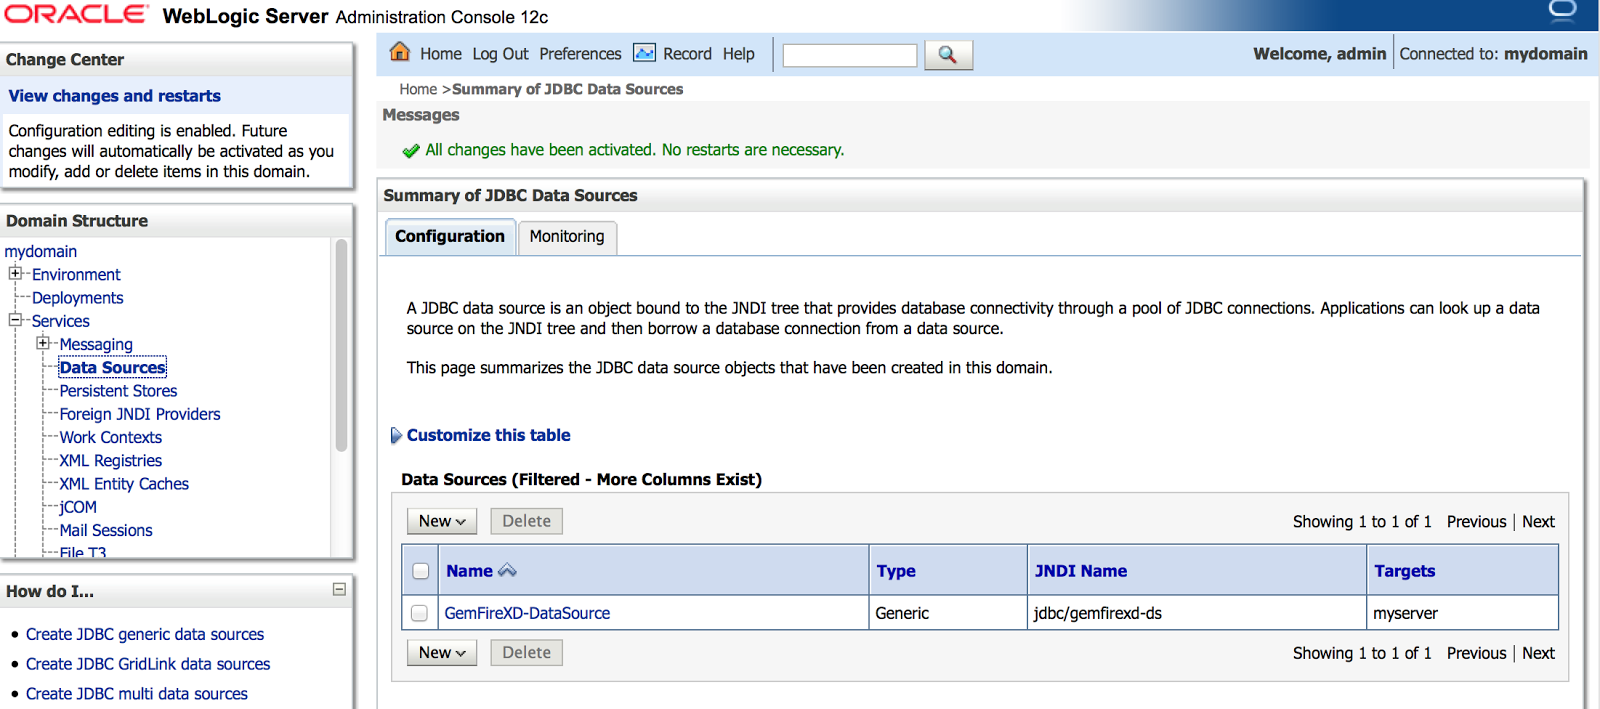
Task: Open the top New dropdown button
Action: tap(442, 521)
